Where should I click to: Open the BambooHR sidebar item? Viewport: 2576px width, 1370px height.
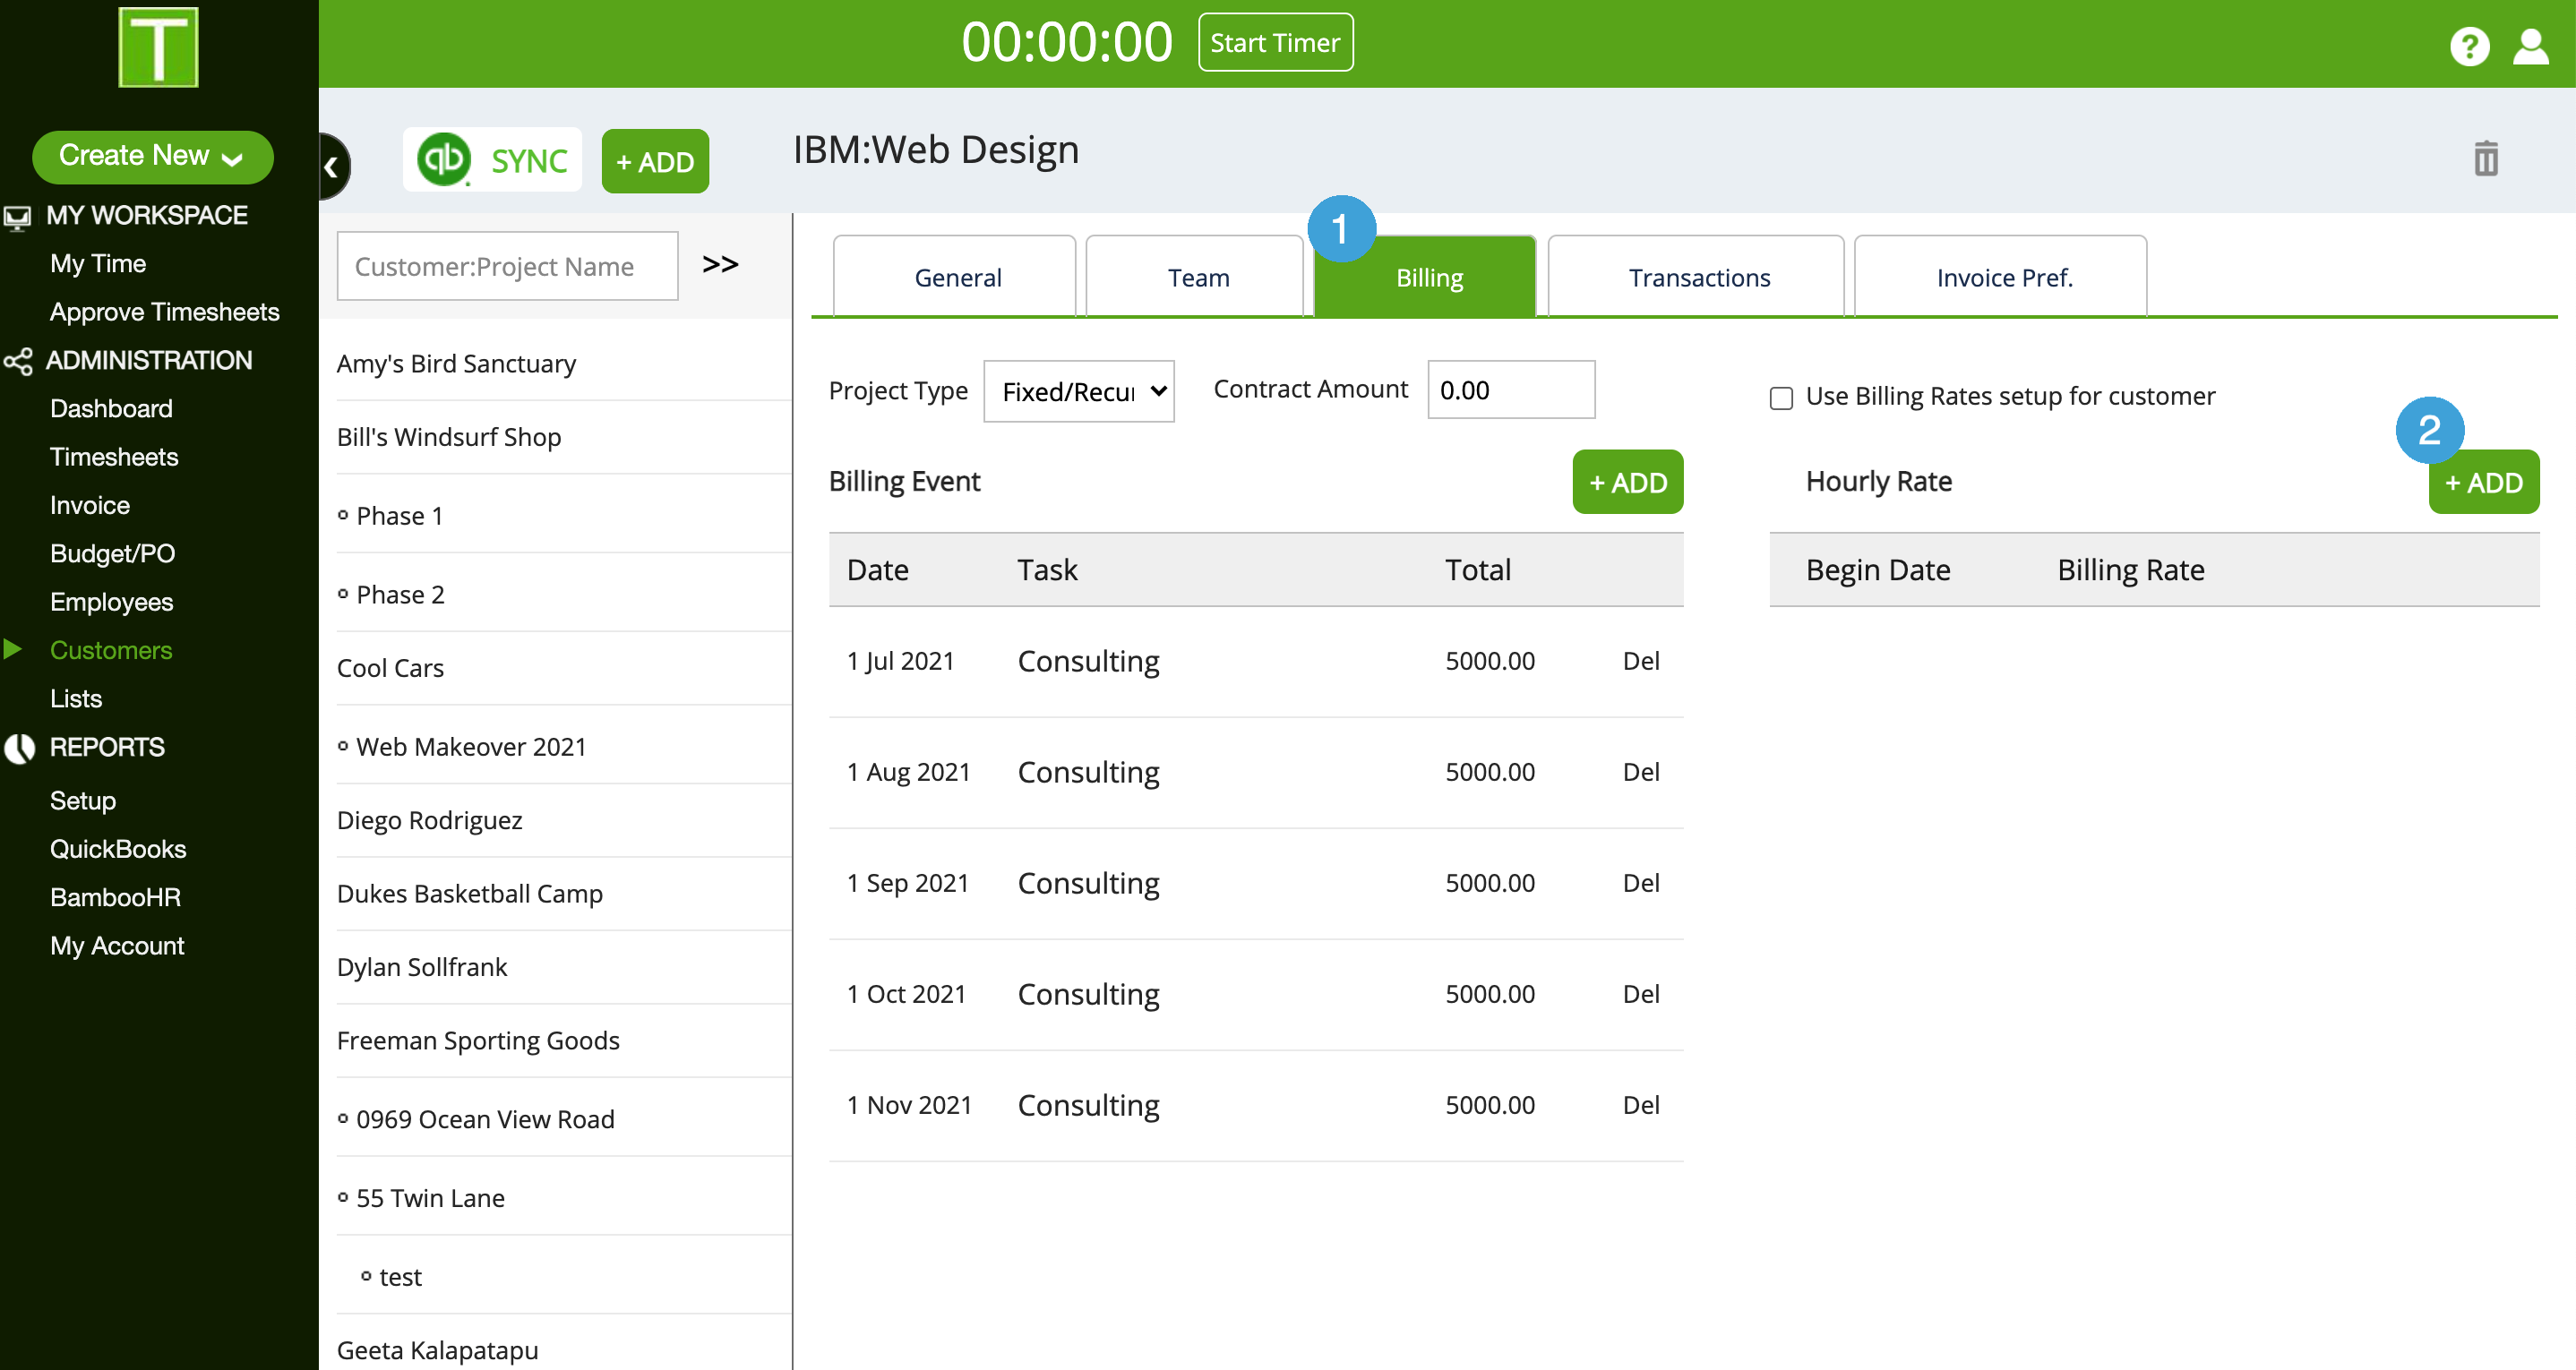(x=115, y=897)
